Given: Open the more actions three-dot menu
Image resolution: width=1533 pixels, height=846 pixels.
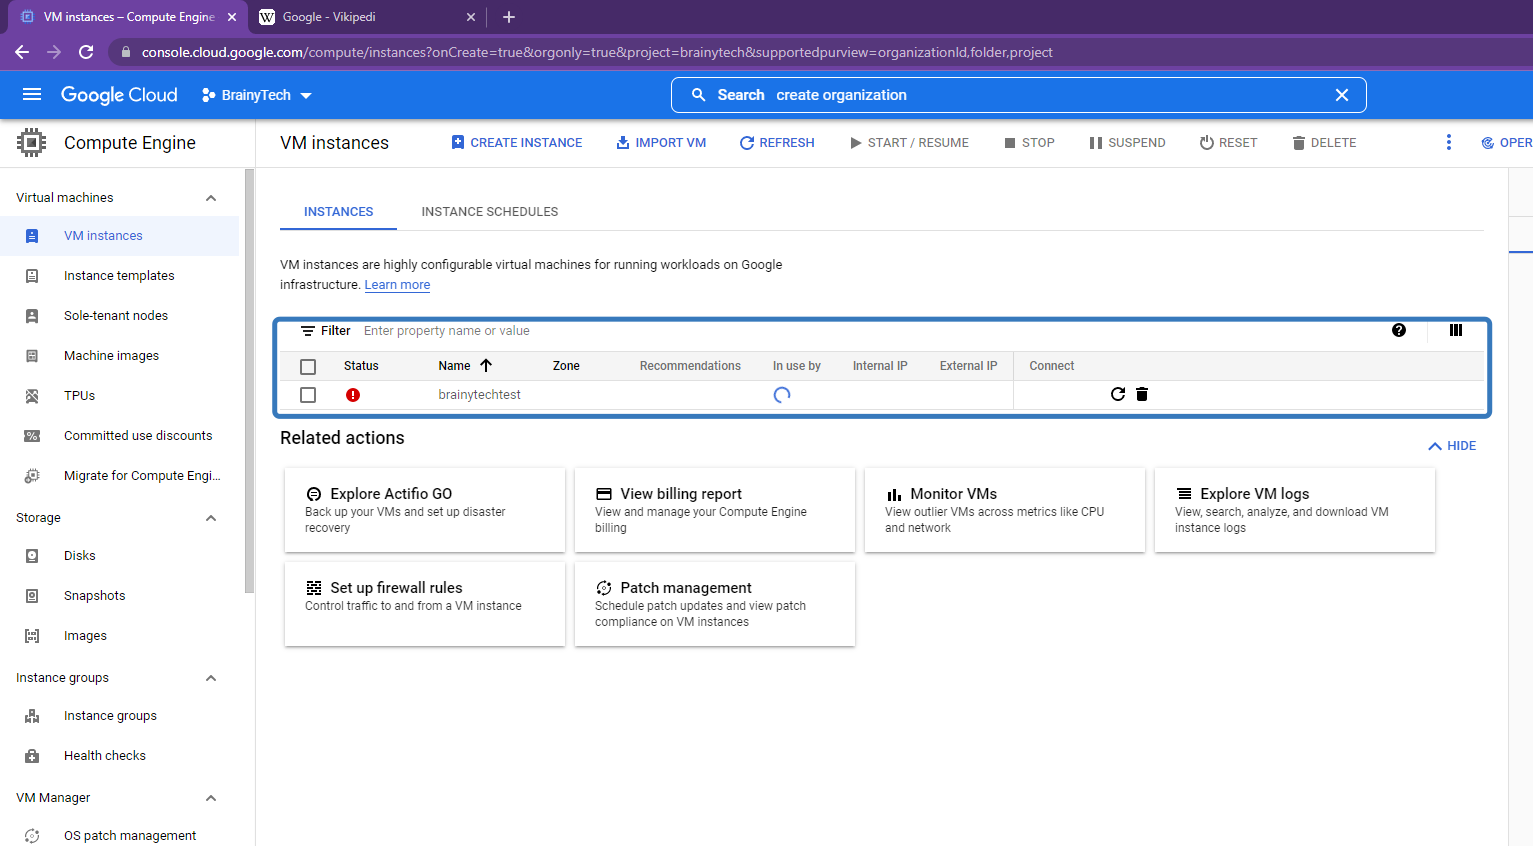Looking at the screenshot, I should pos(1449,142).
